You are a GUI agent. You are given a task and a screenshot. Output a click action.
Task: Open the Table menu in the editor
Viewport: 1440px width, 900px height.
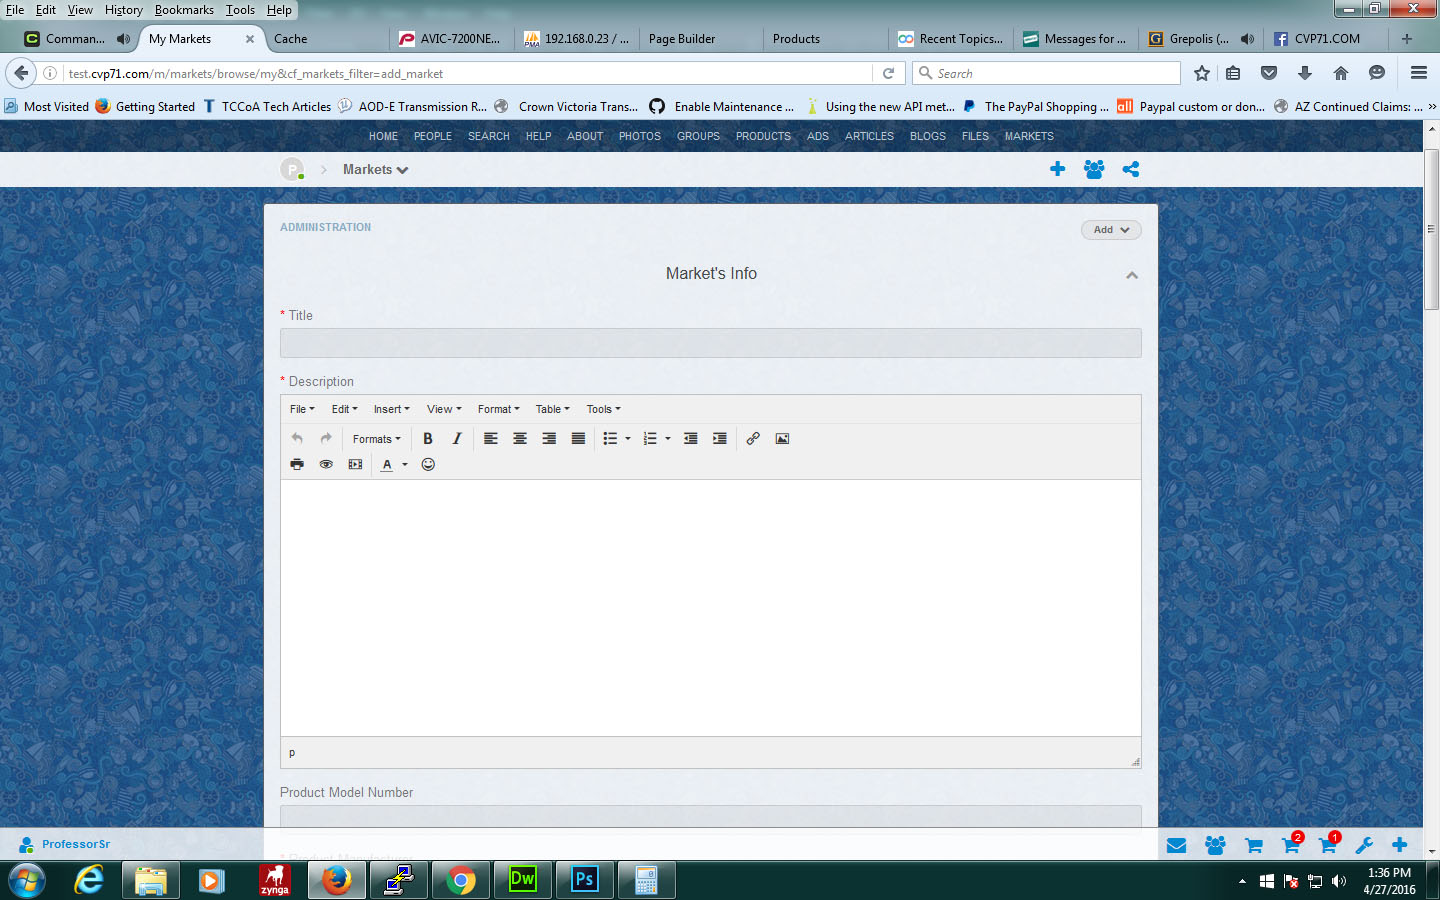click(x=552, y=409)
